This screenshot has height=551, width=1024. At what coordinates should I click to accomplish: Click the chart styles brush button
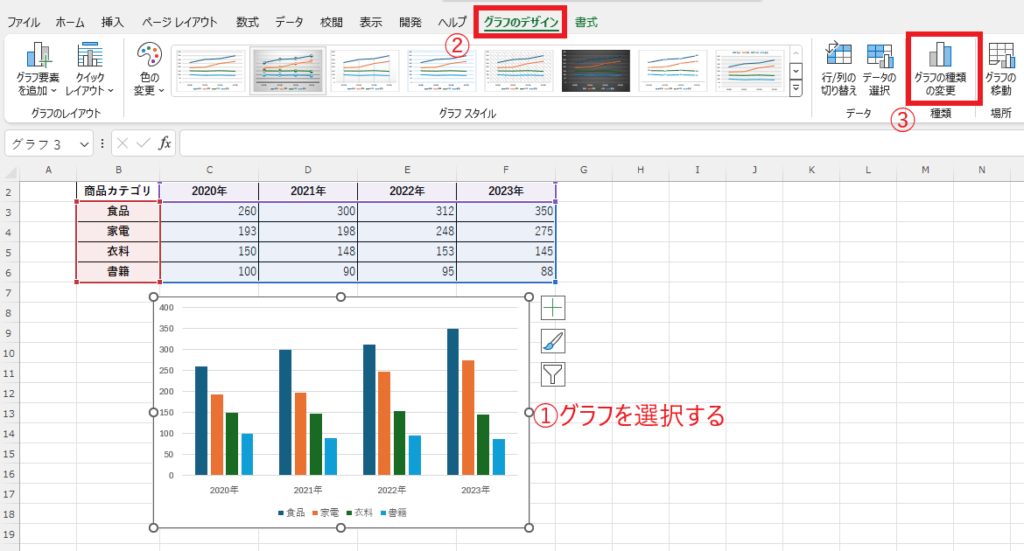[553, 341]
